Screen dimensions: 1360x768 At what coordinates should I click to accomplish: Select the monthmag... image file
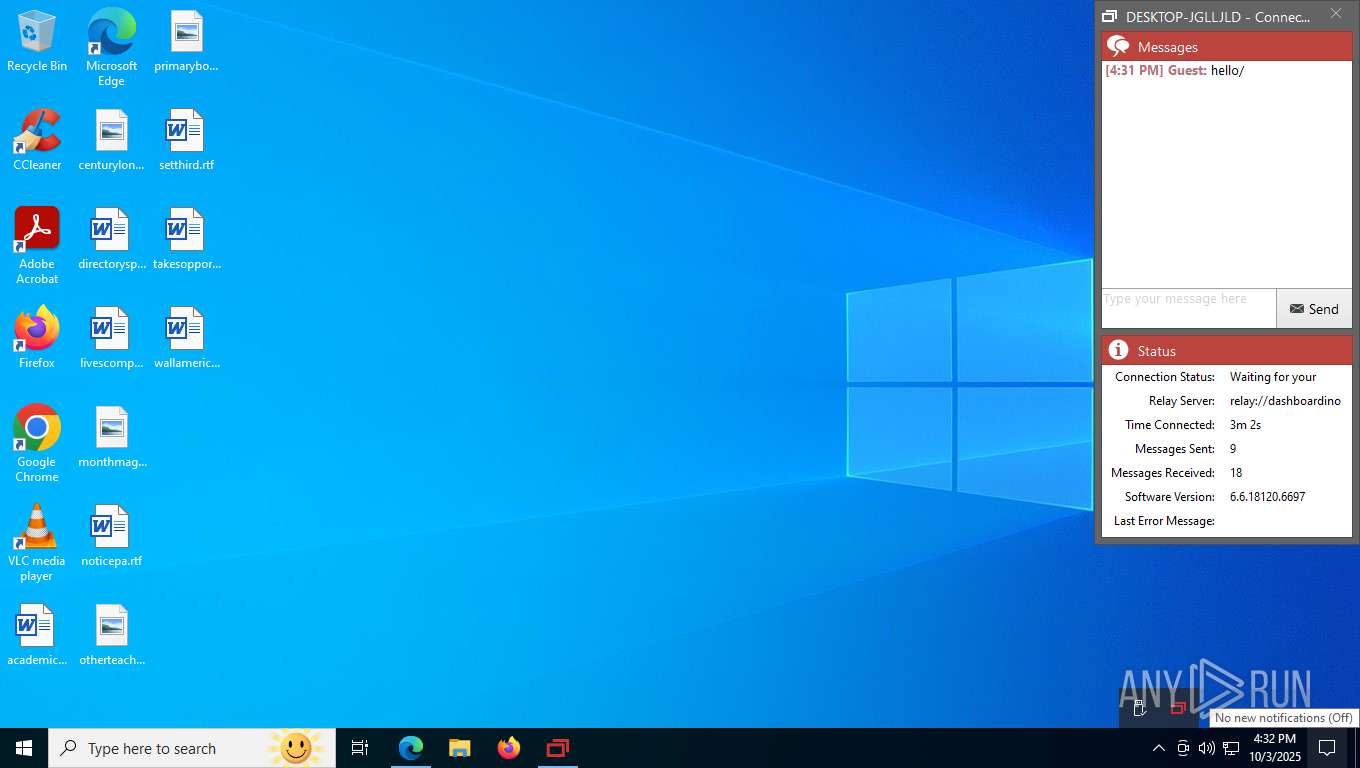pyautogui.click(x=111, y=437)
